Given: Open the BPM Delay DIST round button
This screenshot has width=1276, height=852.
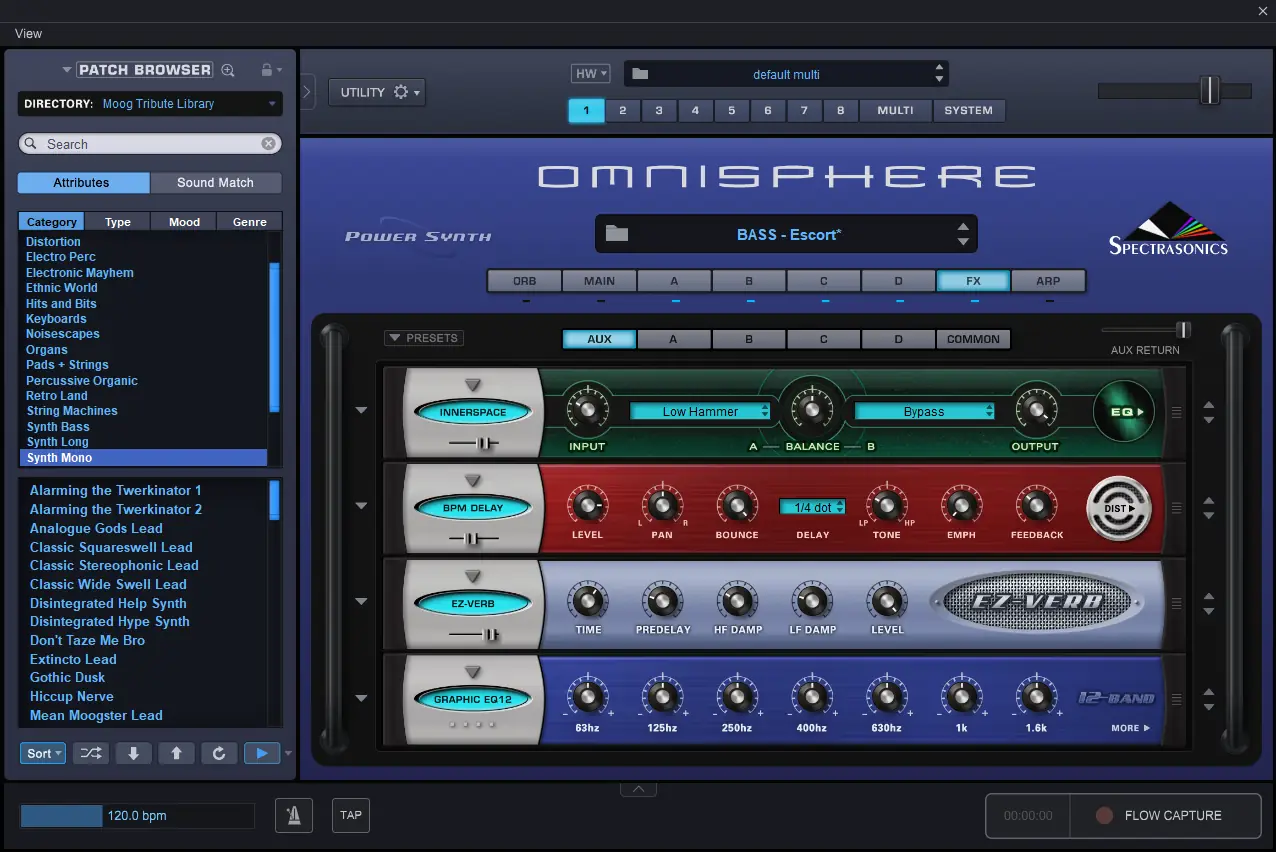Looking at the screenshot, I should point(1119,508).
